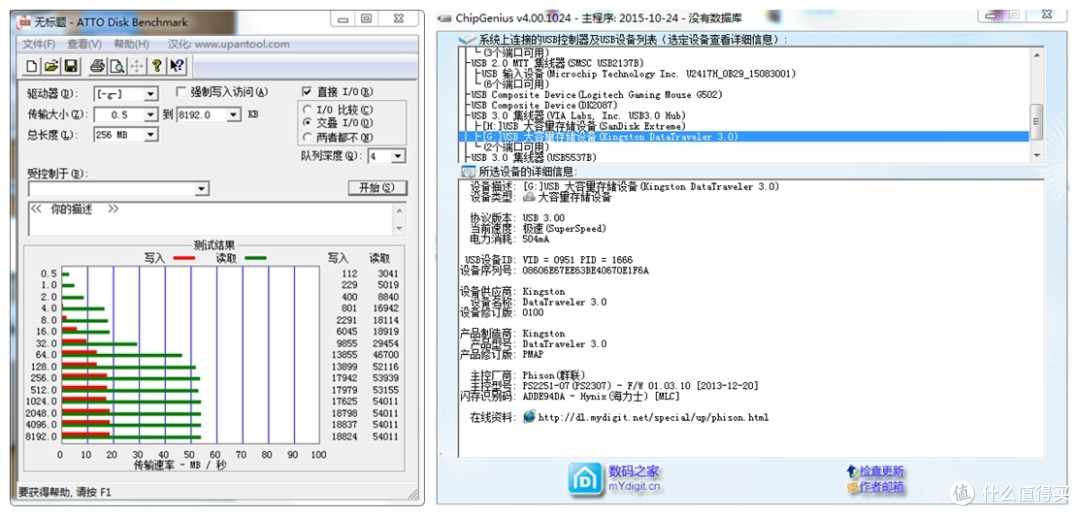Click the USB device list scroll-up arrow
The width and height of the screenshot is (1080, 516).
point(1037,54)
